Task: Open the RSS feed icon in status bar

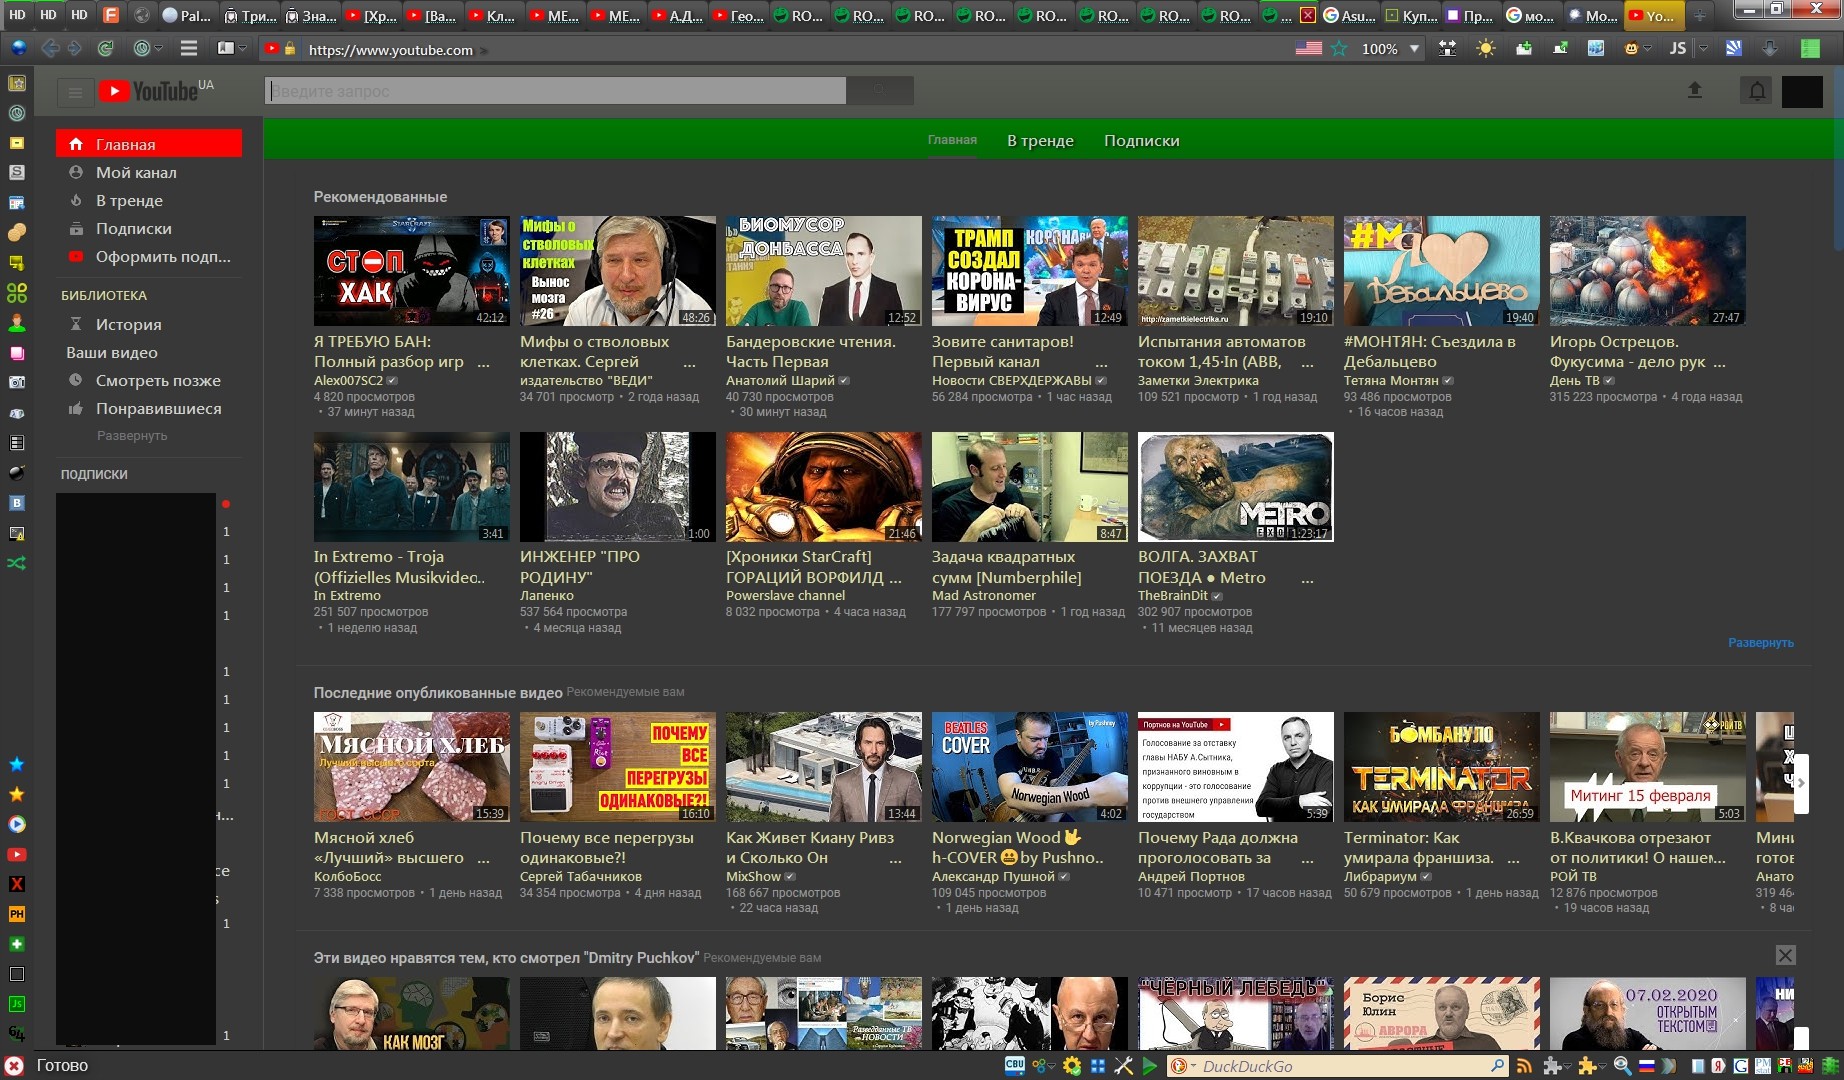Action: (x=1524, y=1066)
